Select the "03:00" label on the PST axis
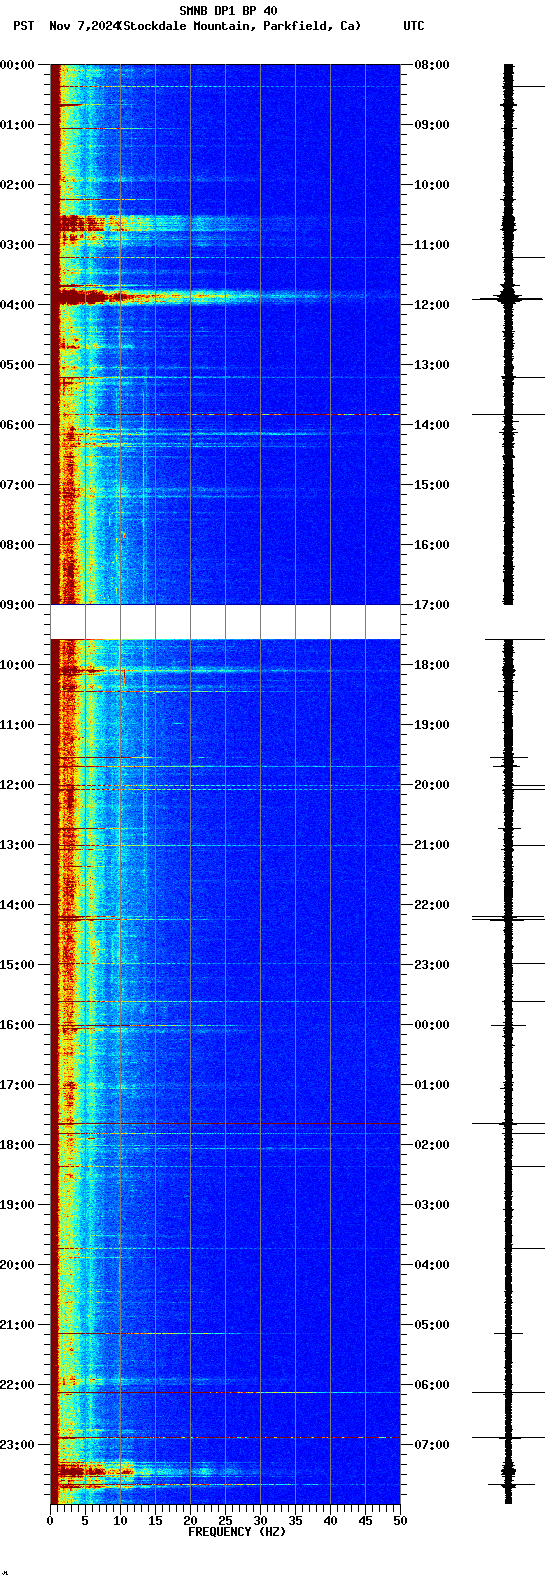Viewport: 552px width, 1584px height. click(17, 245)
